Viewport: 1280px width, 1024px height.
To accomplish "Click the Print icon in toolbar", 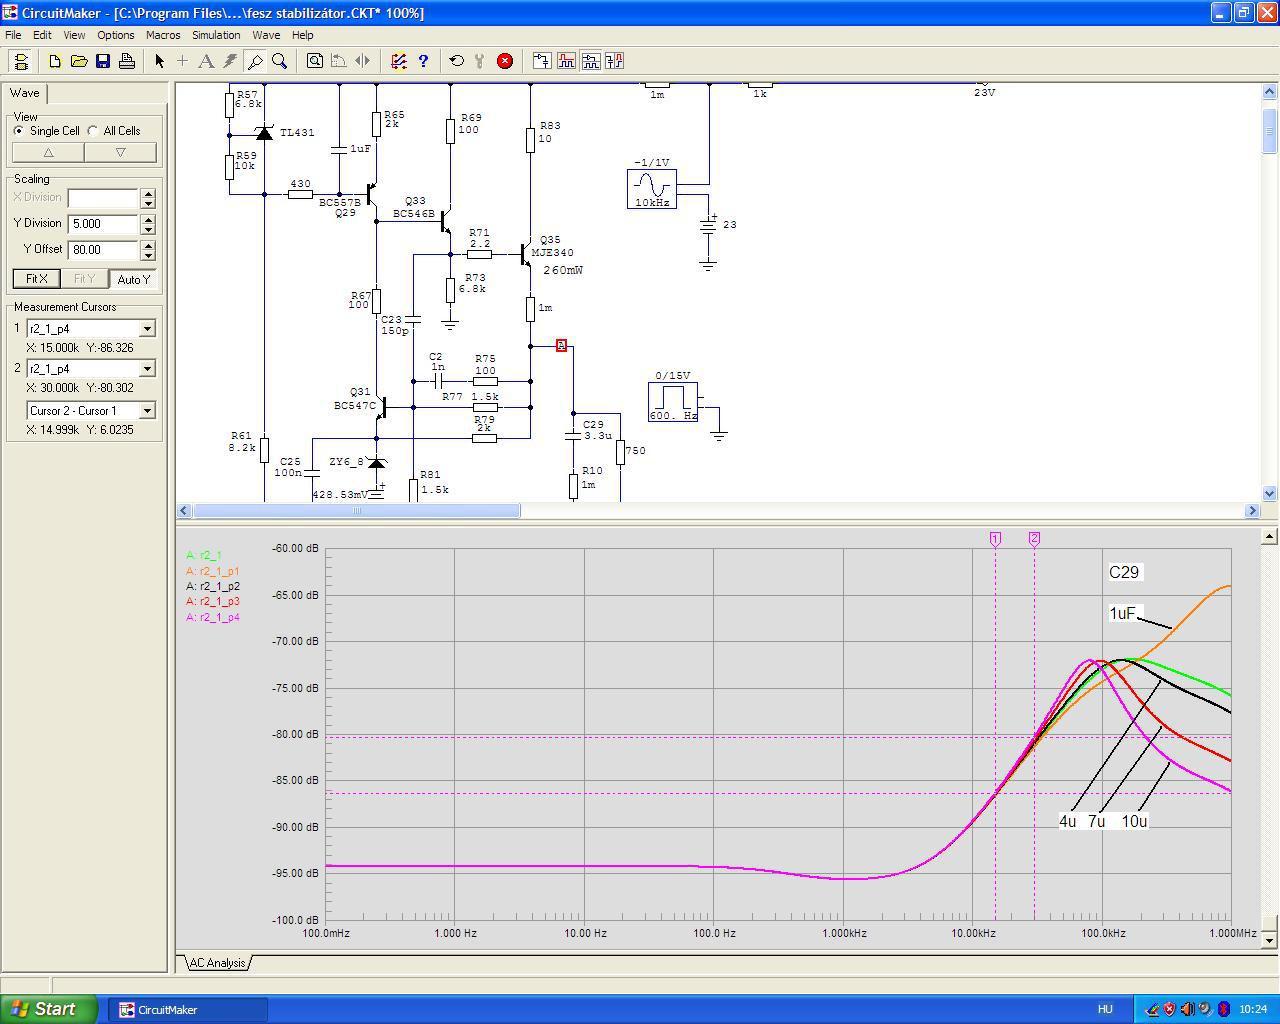I will click(x=127, y=61).
